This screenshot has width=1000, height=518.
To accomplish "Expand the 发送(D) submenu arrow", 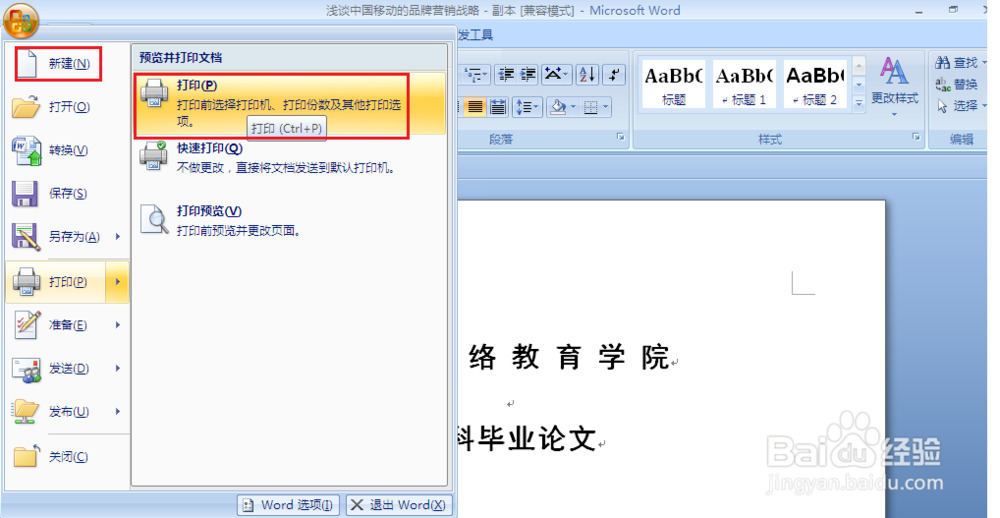I will 118,368.
